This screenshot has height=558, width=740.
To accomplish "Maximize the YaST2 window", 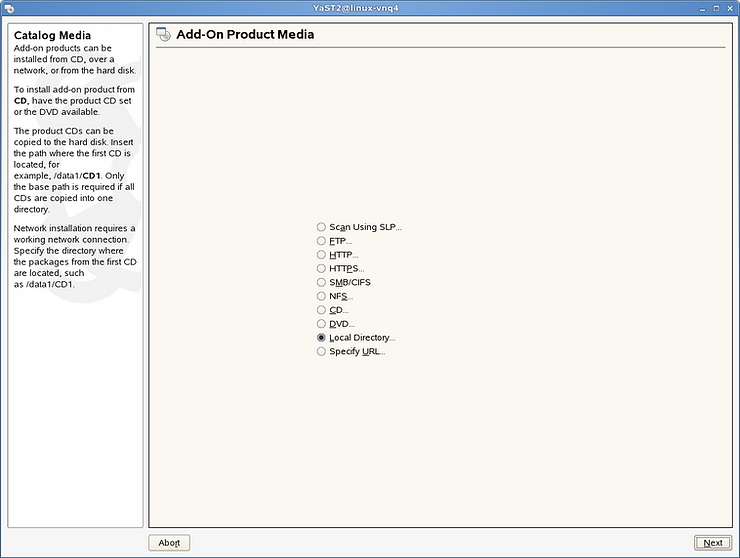I will coord(716,8).
